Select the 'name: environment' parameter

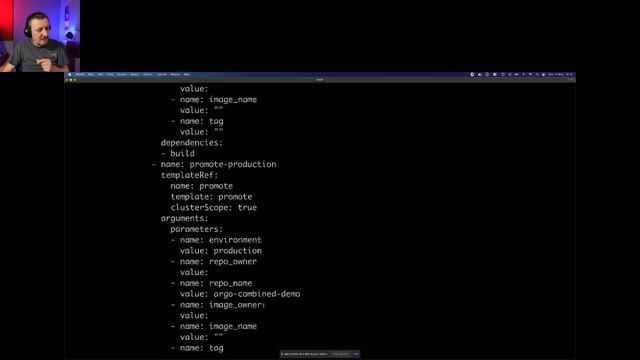[216, 240]
